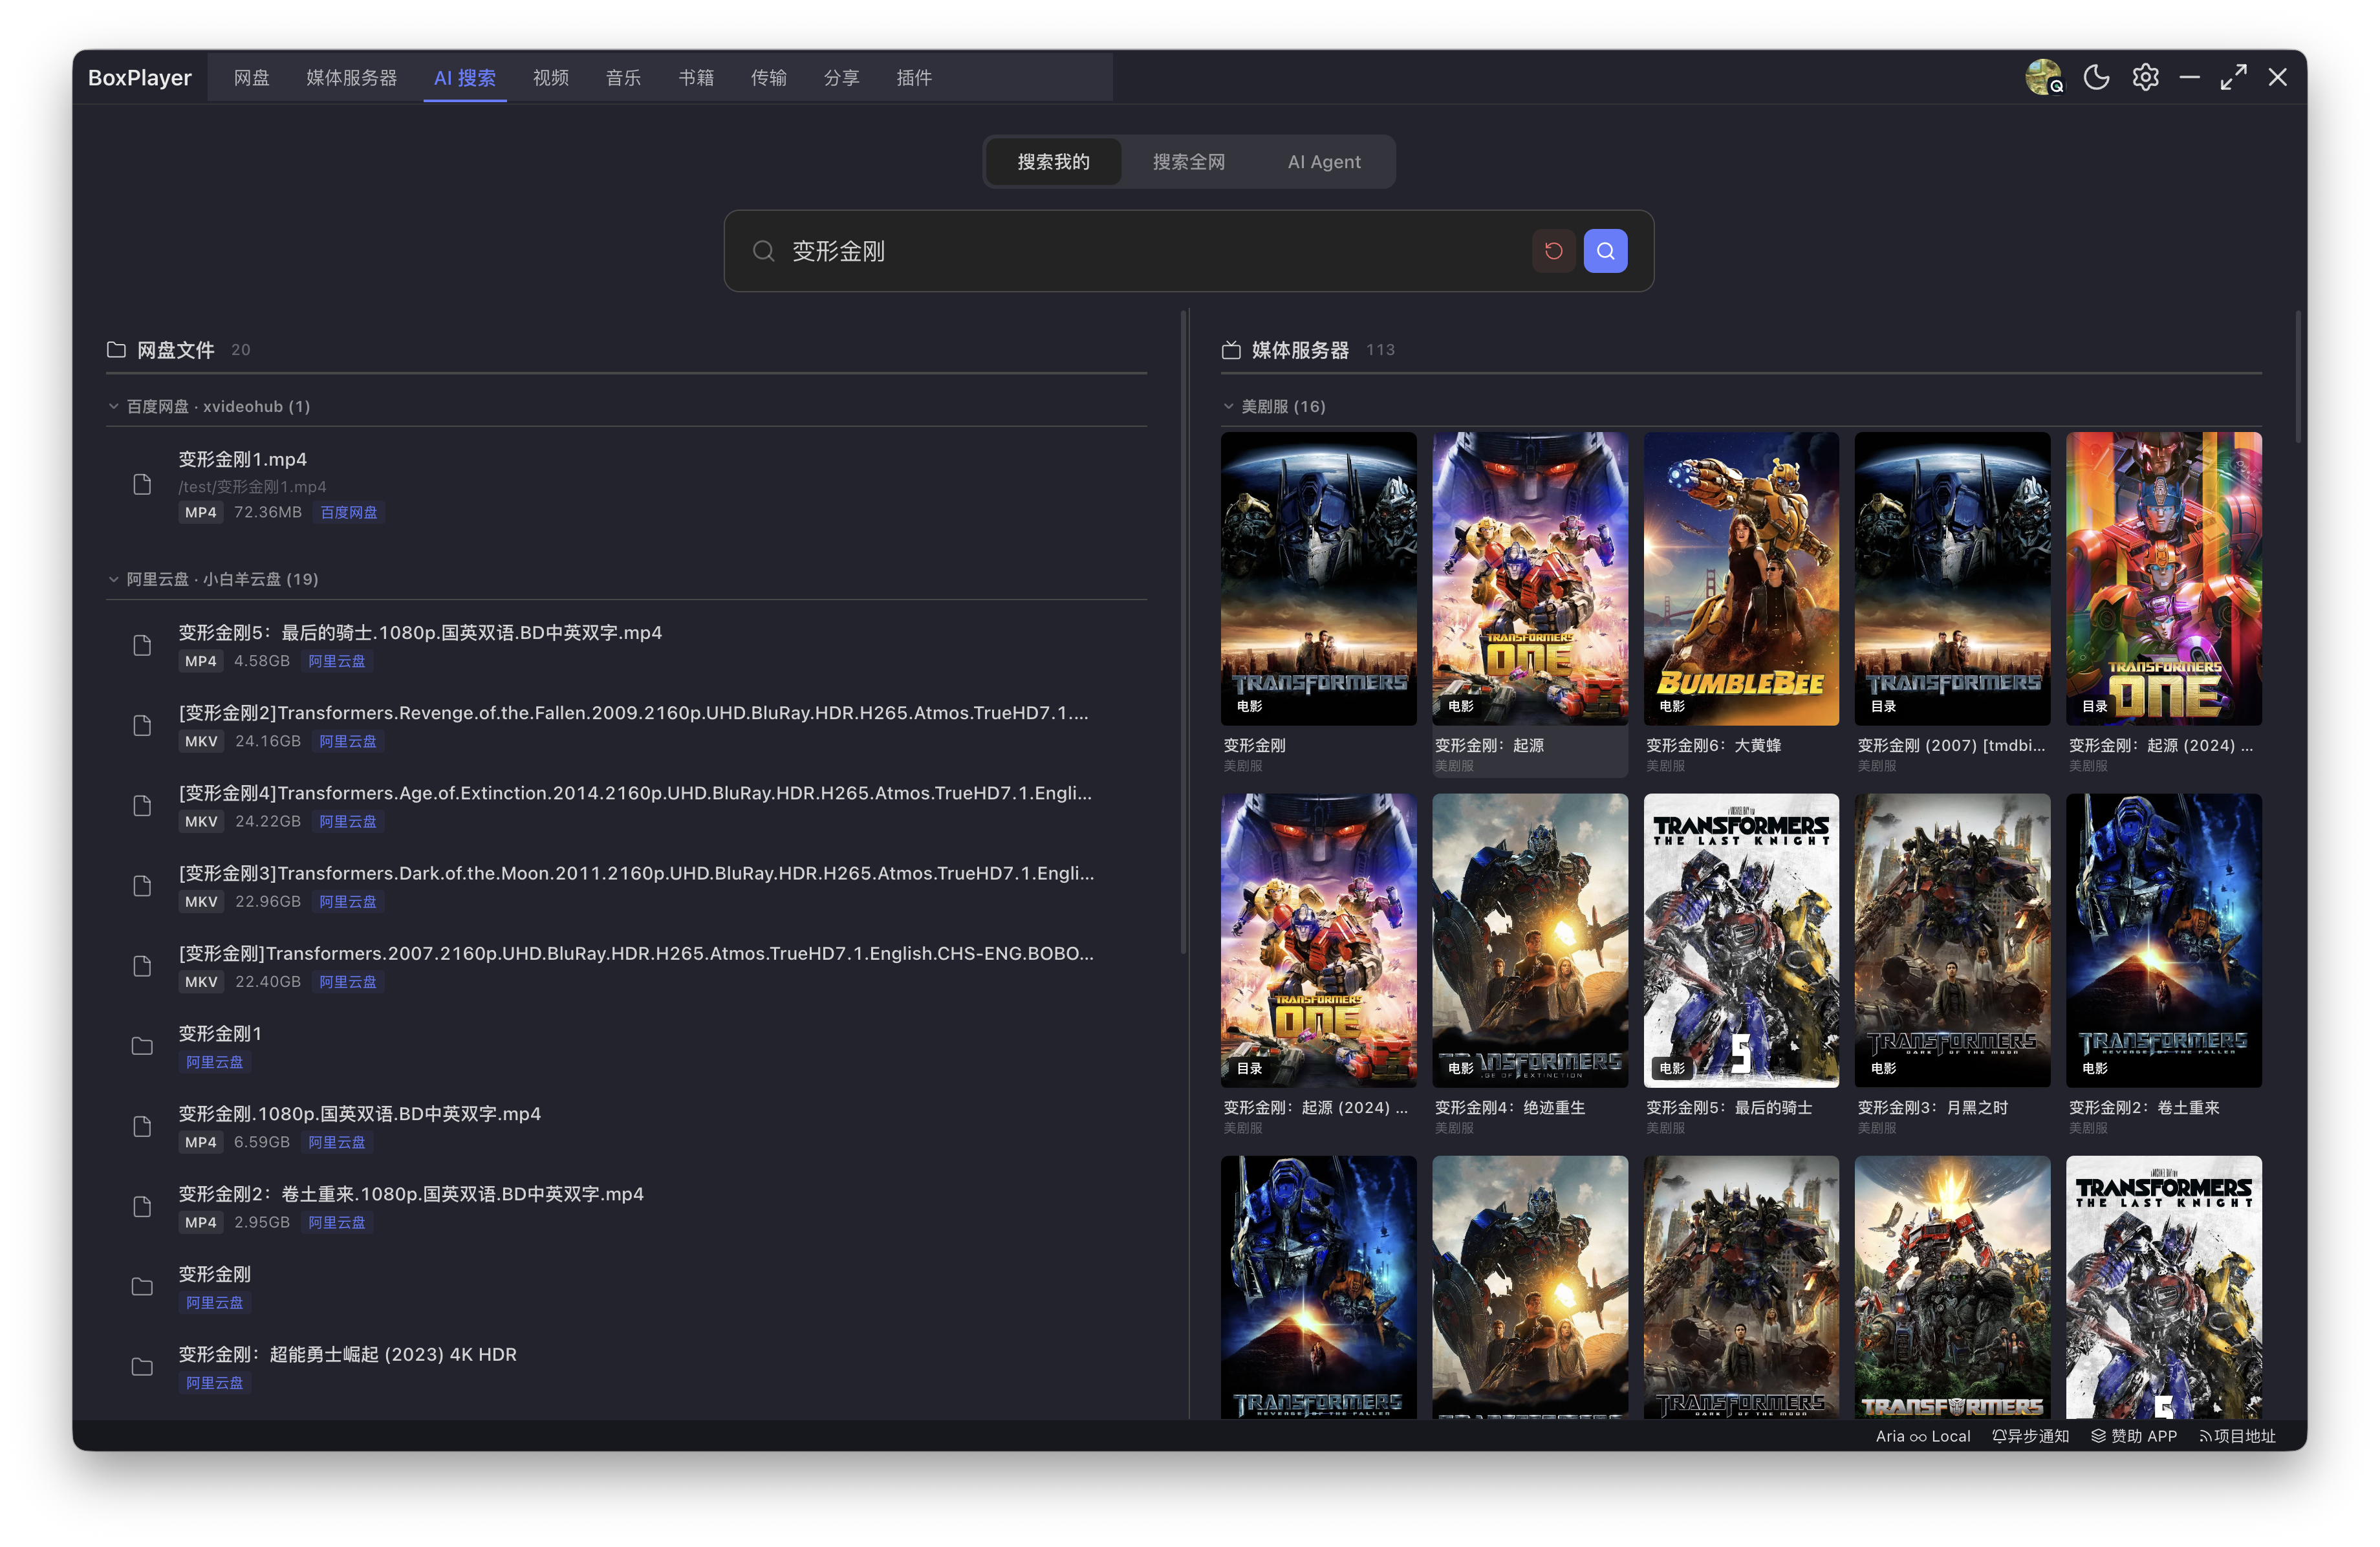Open 项目地址 link
Screen dimensions: 2380x1547
[2237, 1436]
